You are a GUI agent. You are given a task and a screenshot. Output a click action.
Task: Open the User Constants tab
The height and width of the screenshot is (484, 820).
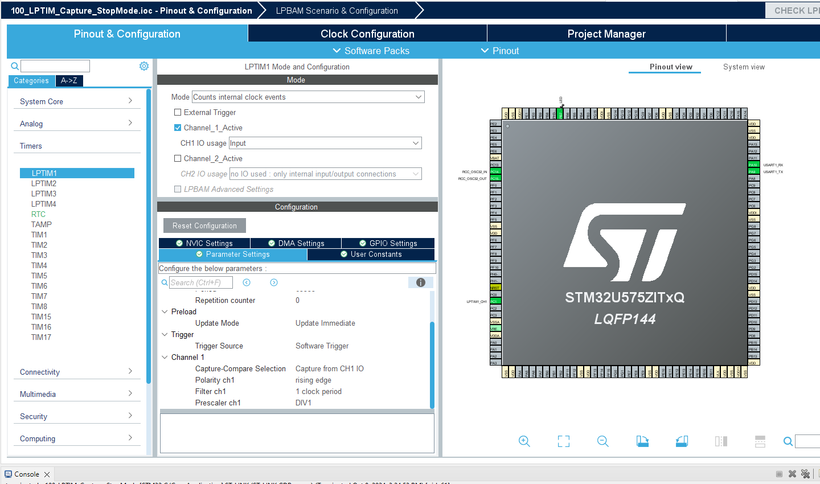[x=371, y=254]
